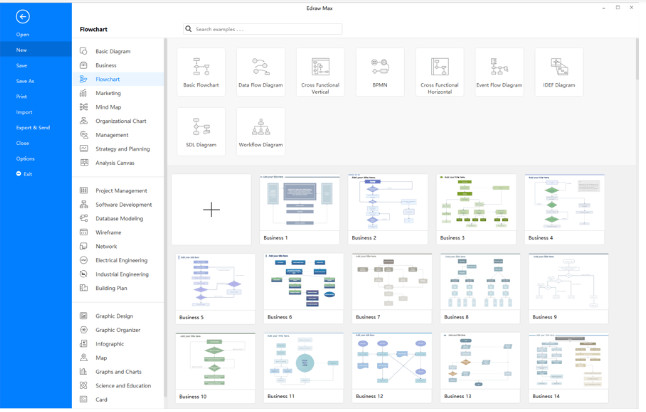
Task: Open the Workflow Diagram type
Action: tap(261, 132)
